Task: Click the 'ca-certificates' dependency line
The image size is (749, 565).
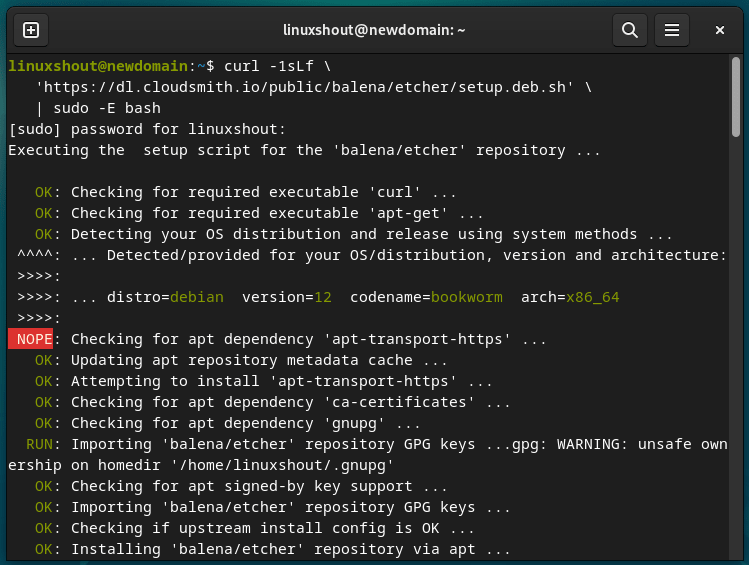Action: click(272, 402)
